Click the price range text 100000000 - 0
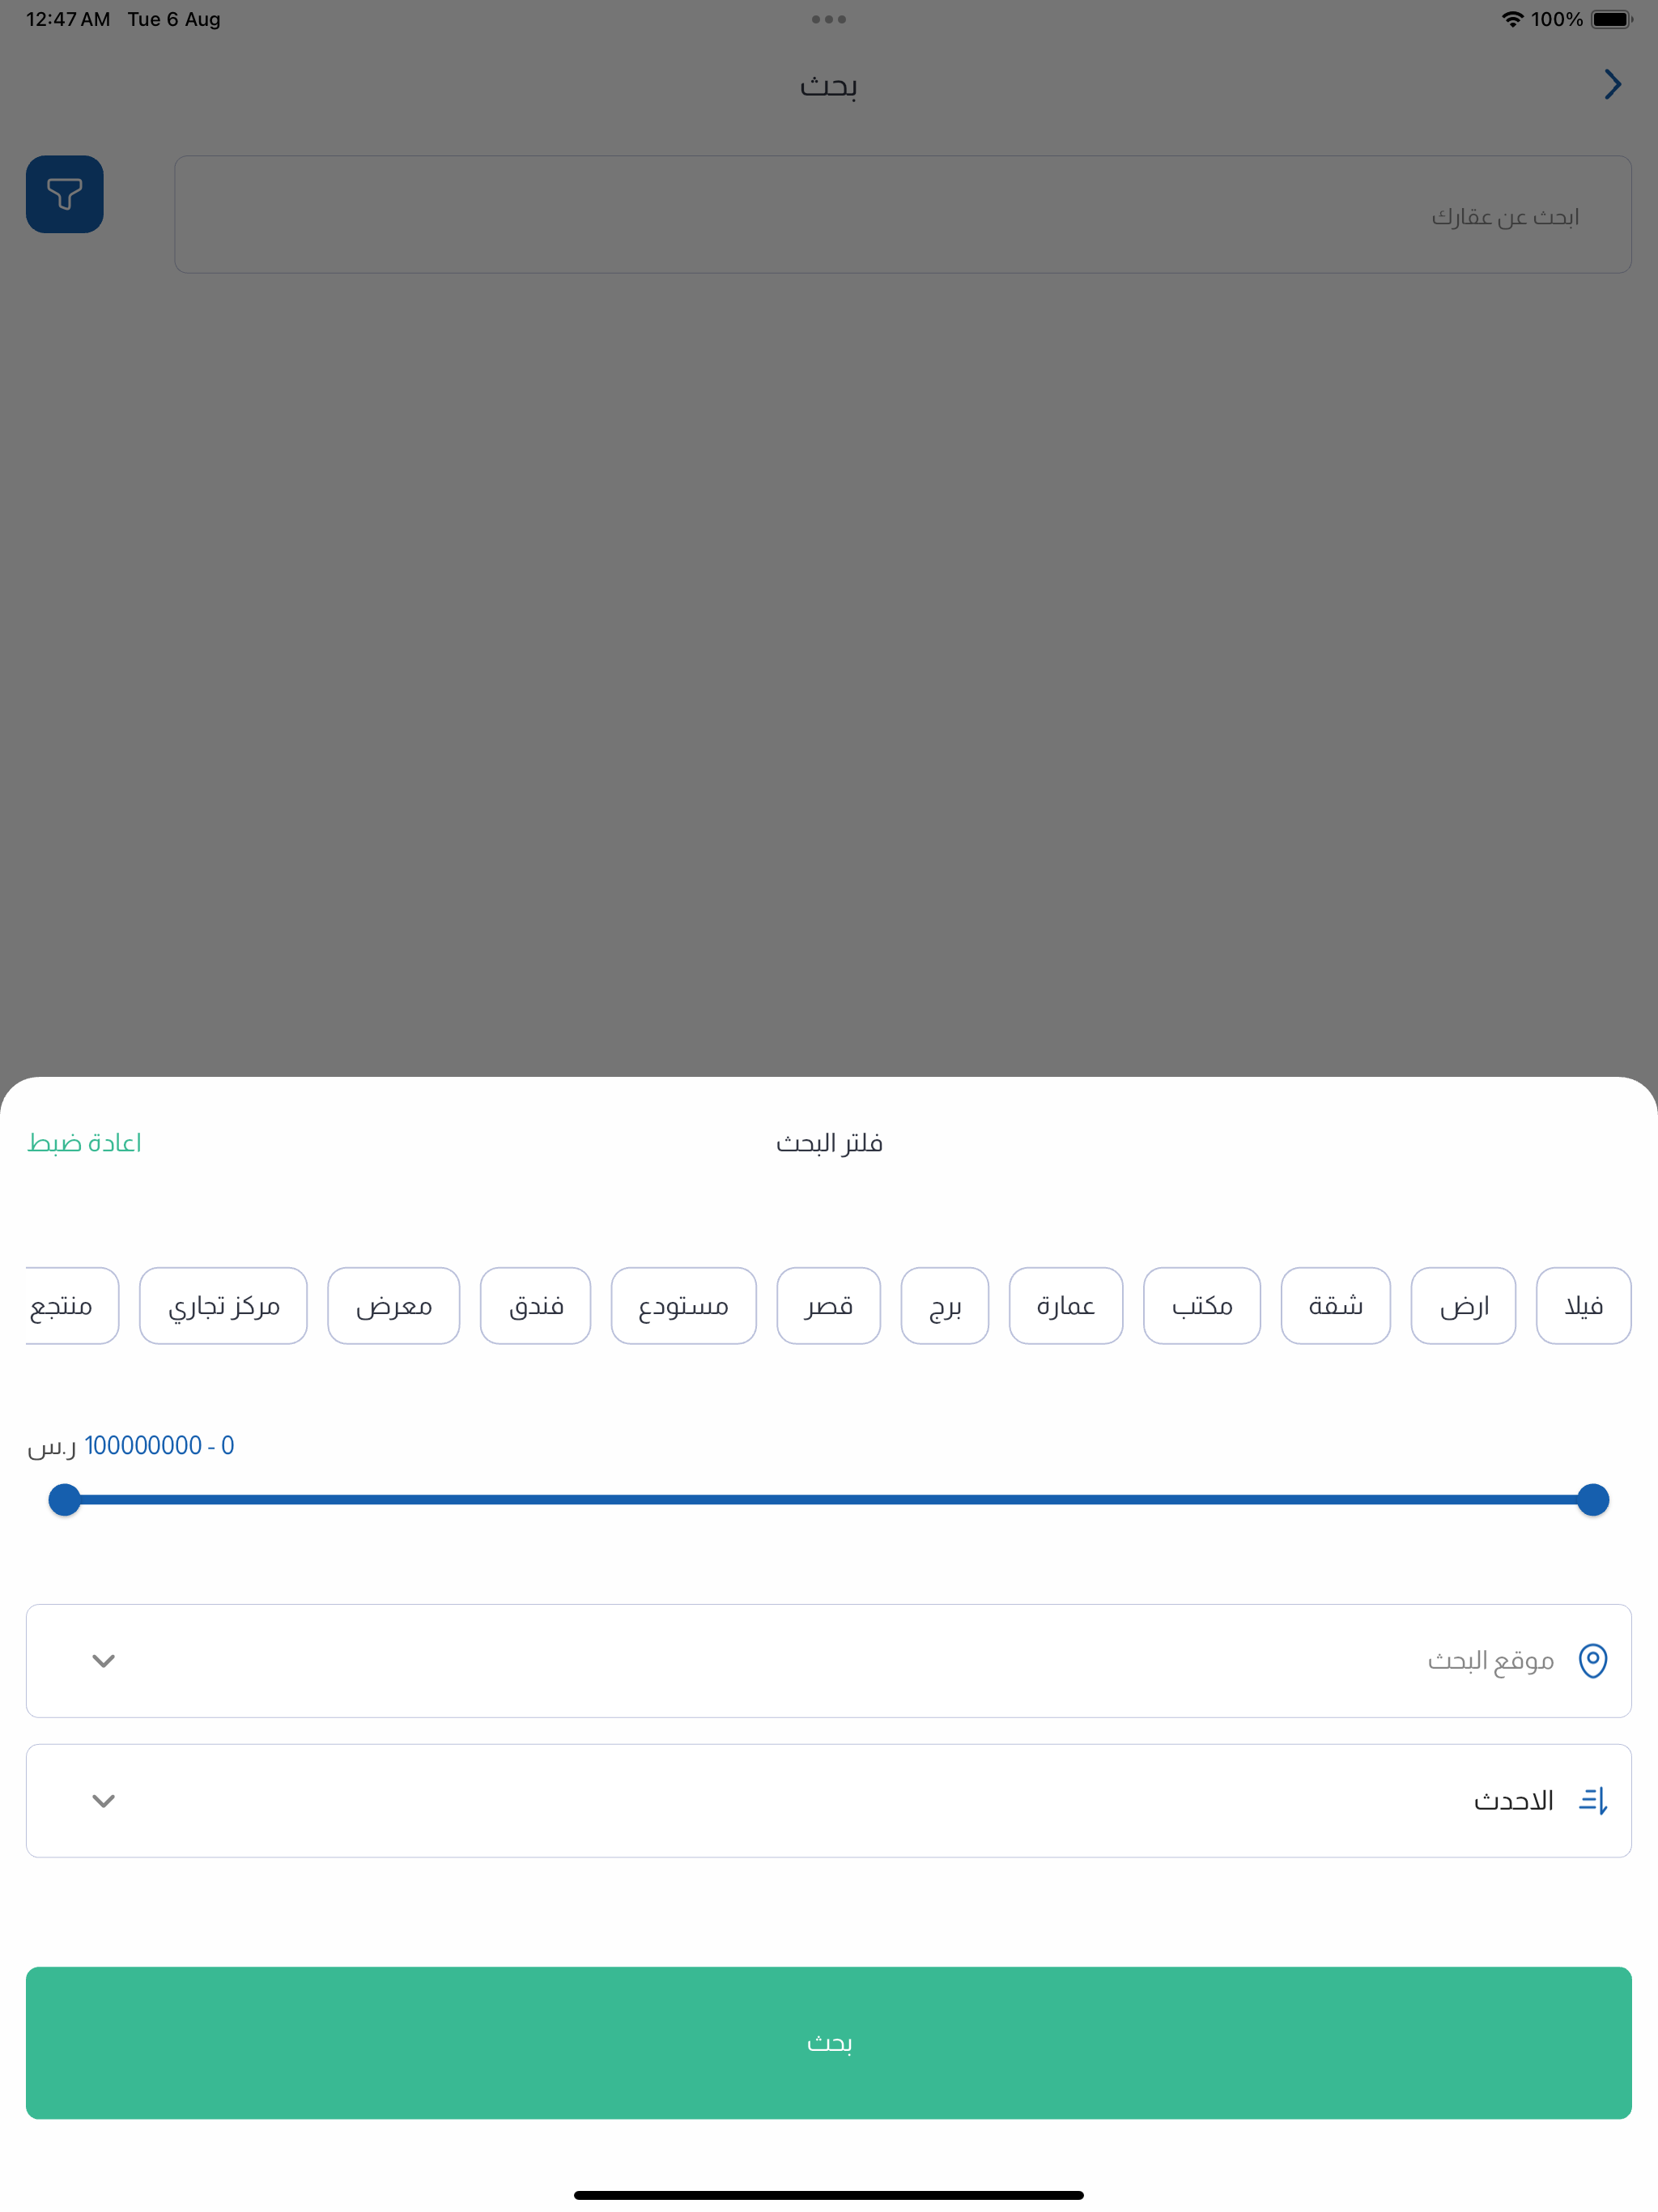This screenshot has width=1658, height=2212. [159, 1446]
